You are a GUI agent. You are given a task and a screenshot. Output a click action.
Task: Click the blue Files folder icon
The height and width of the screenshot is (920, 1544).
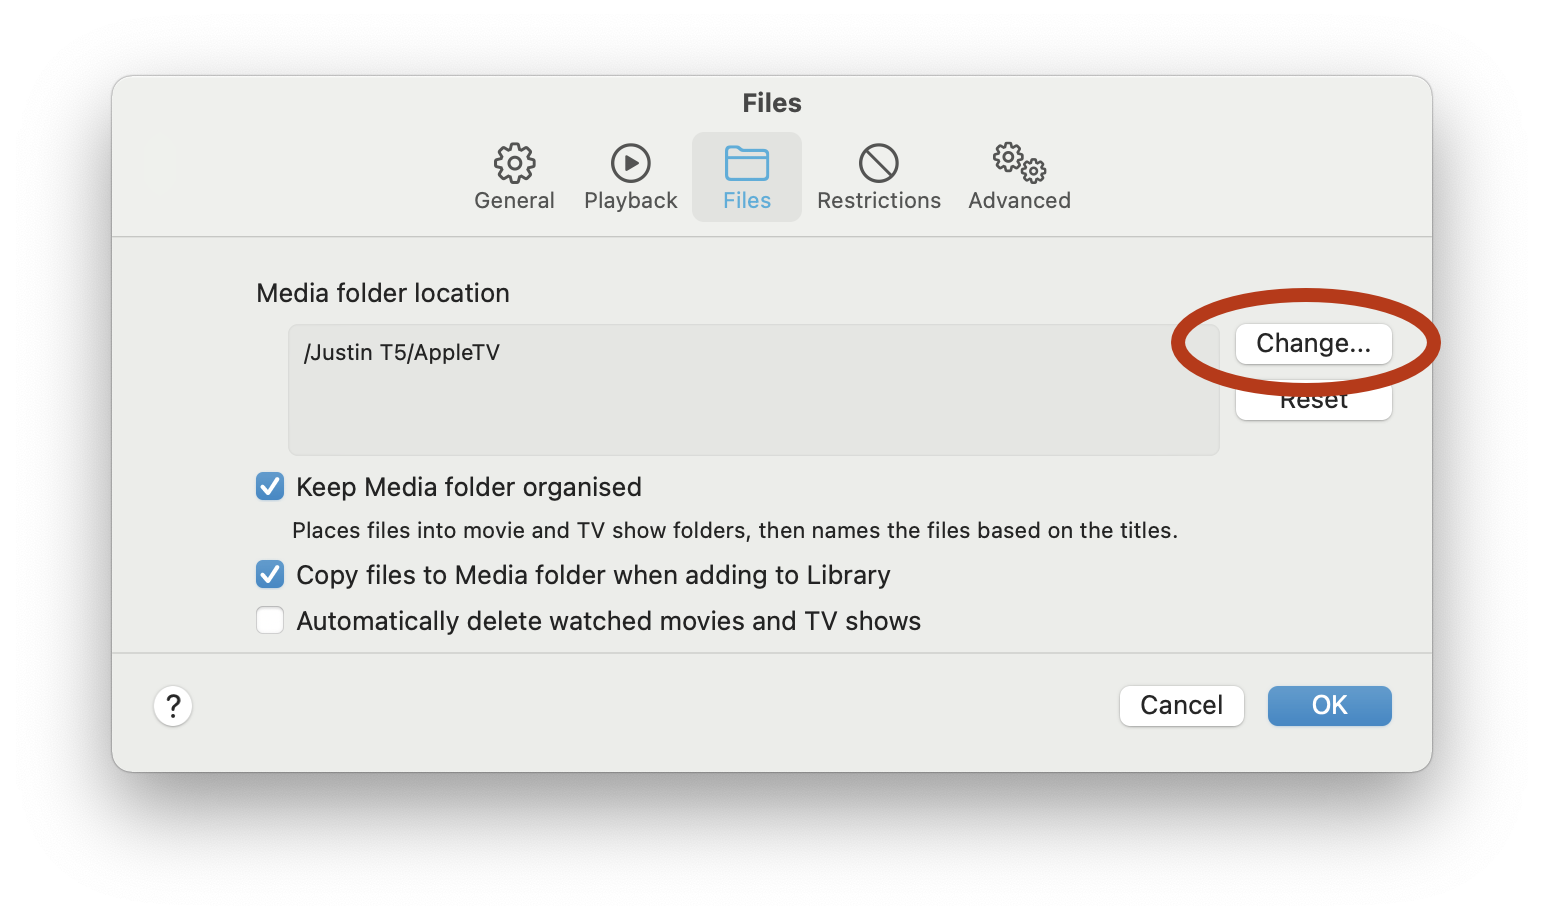click(746, 163)
